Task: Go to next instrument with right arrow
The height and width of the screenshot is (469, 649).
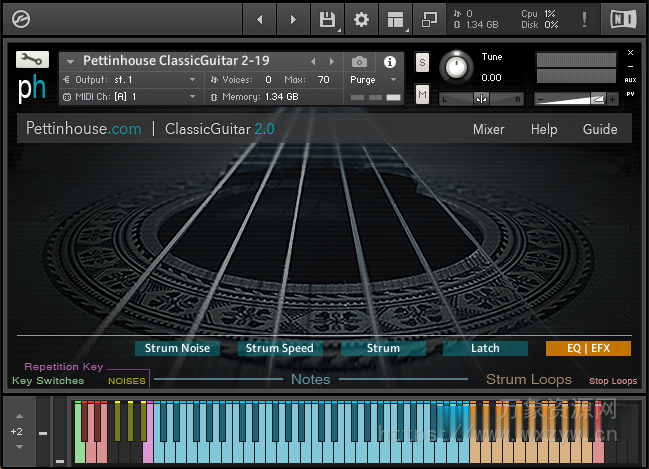Action: (293, 19)
